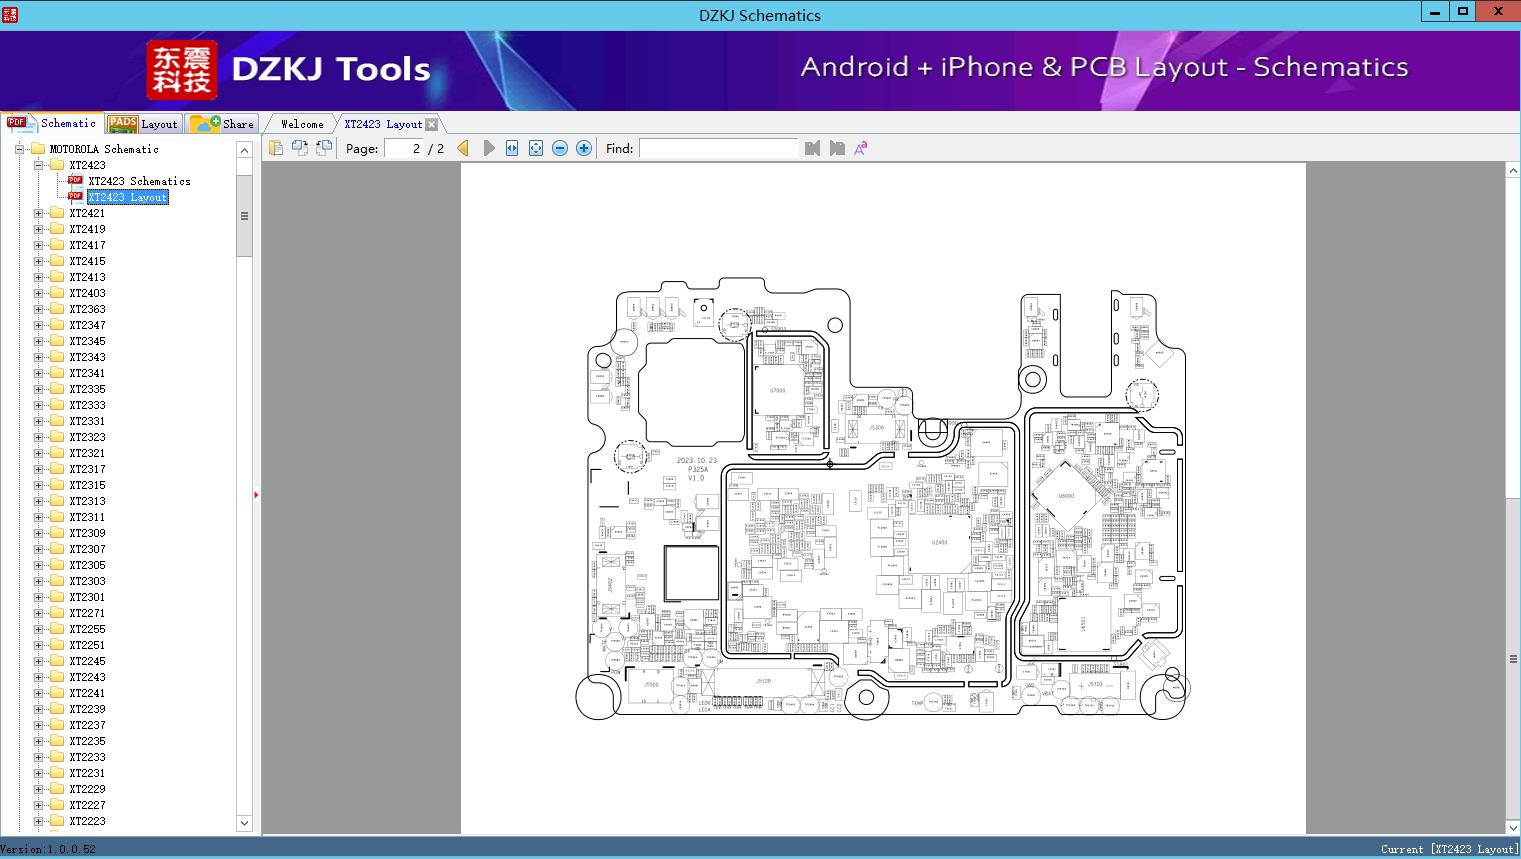Image resolution: width=1521 pixels, height=859 pixels.
Task: Find previous match icon
Action: [812, 148]
